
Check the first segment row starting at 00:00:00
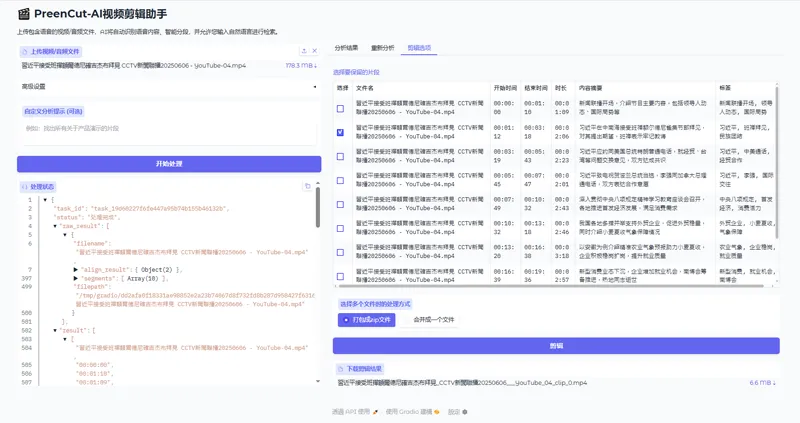coord(341,108)
